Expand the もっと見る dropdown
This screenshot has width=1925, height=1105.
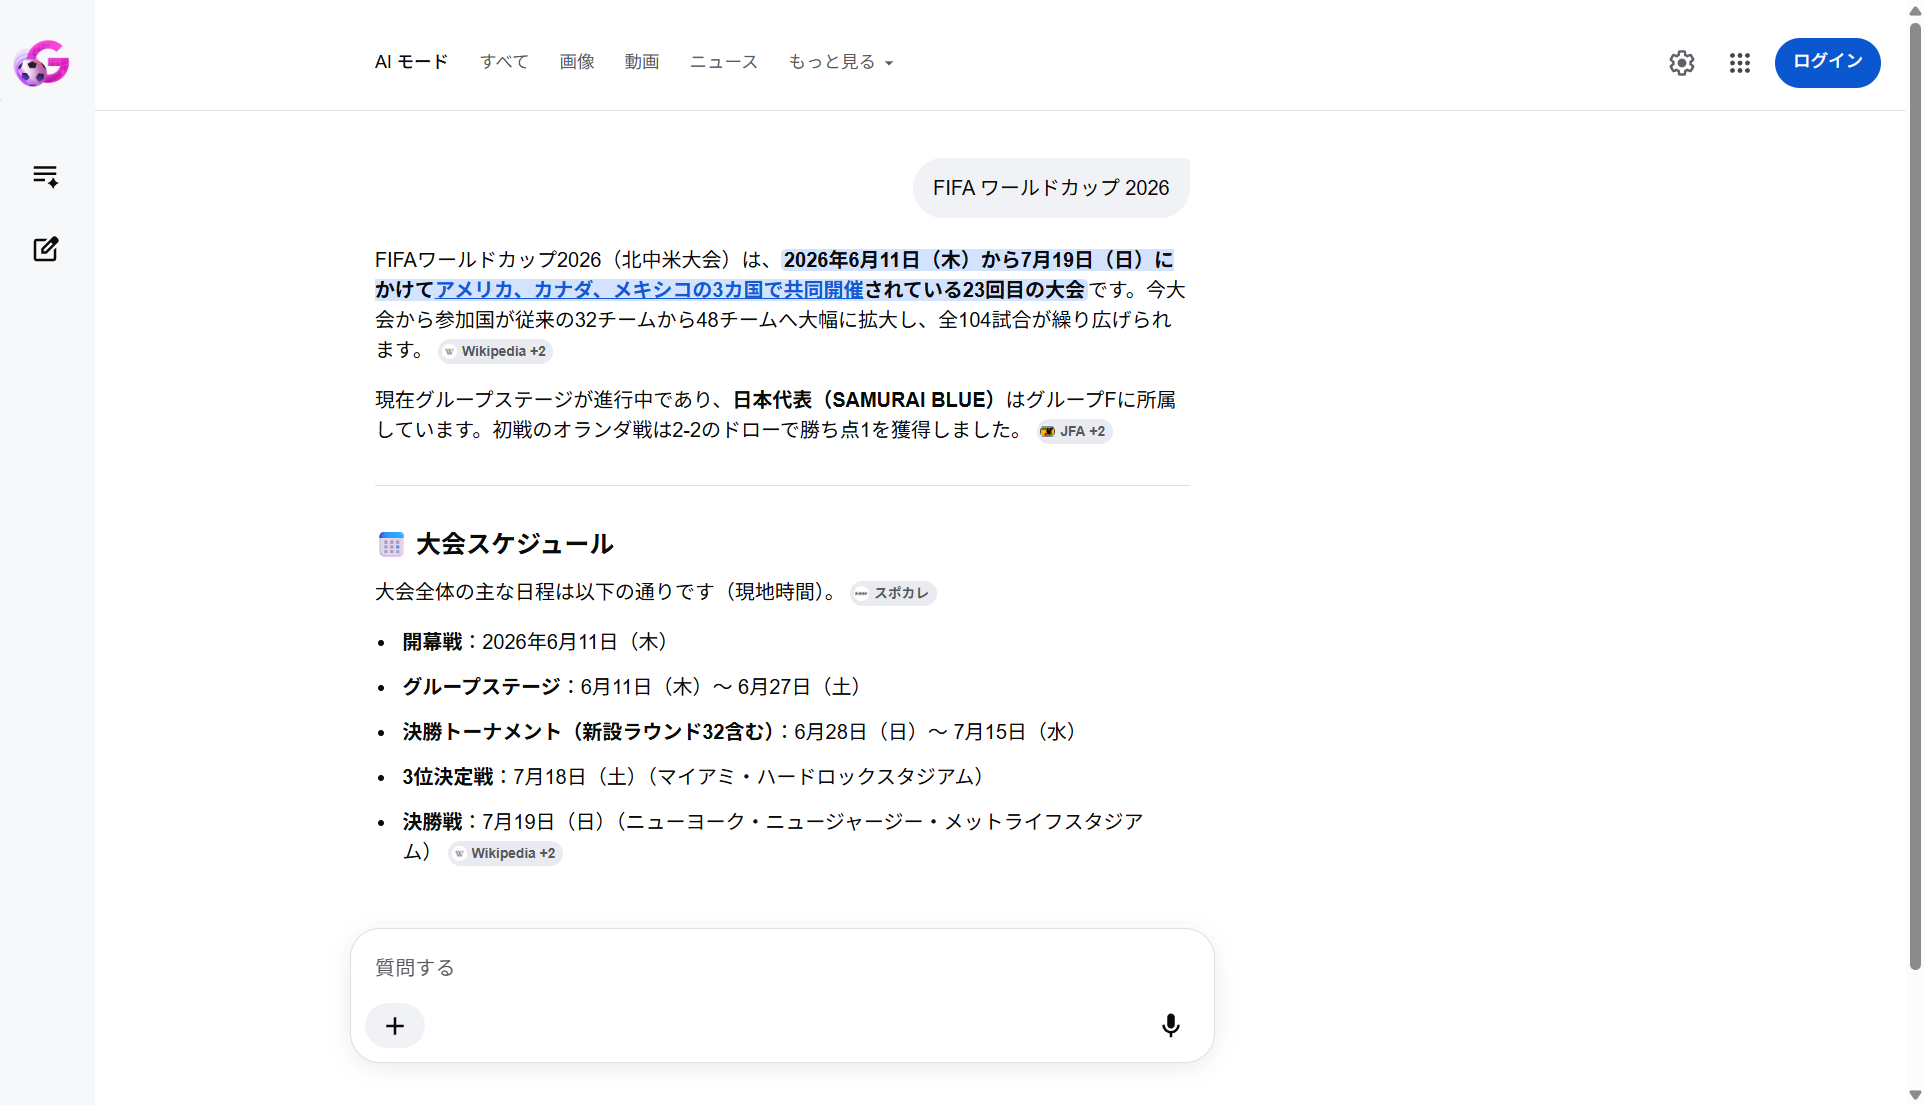point(841,62)
